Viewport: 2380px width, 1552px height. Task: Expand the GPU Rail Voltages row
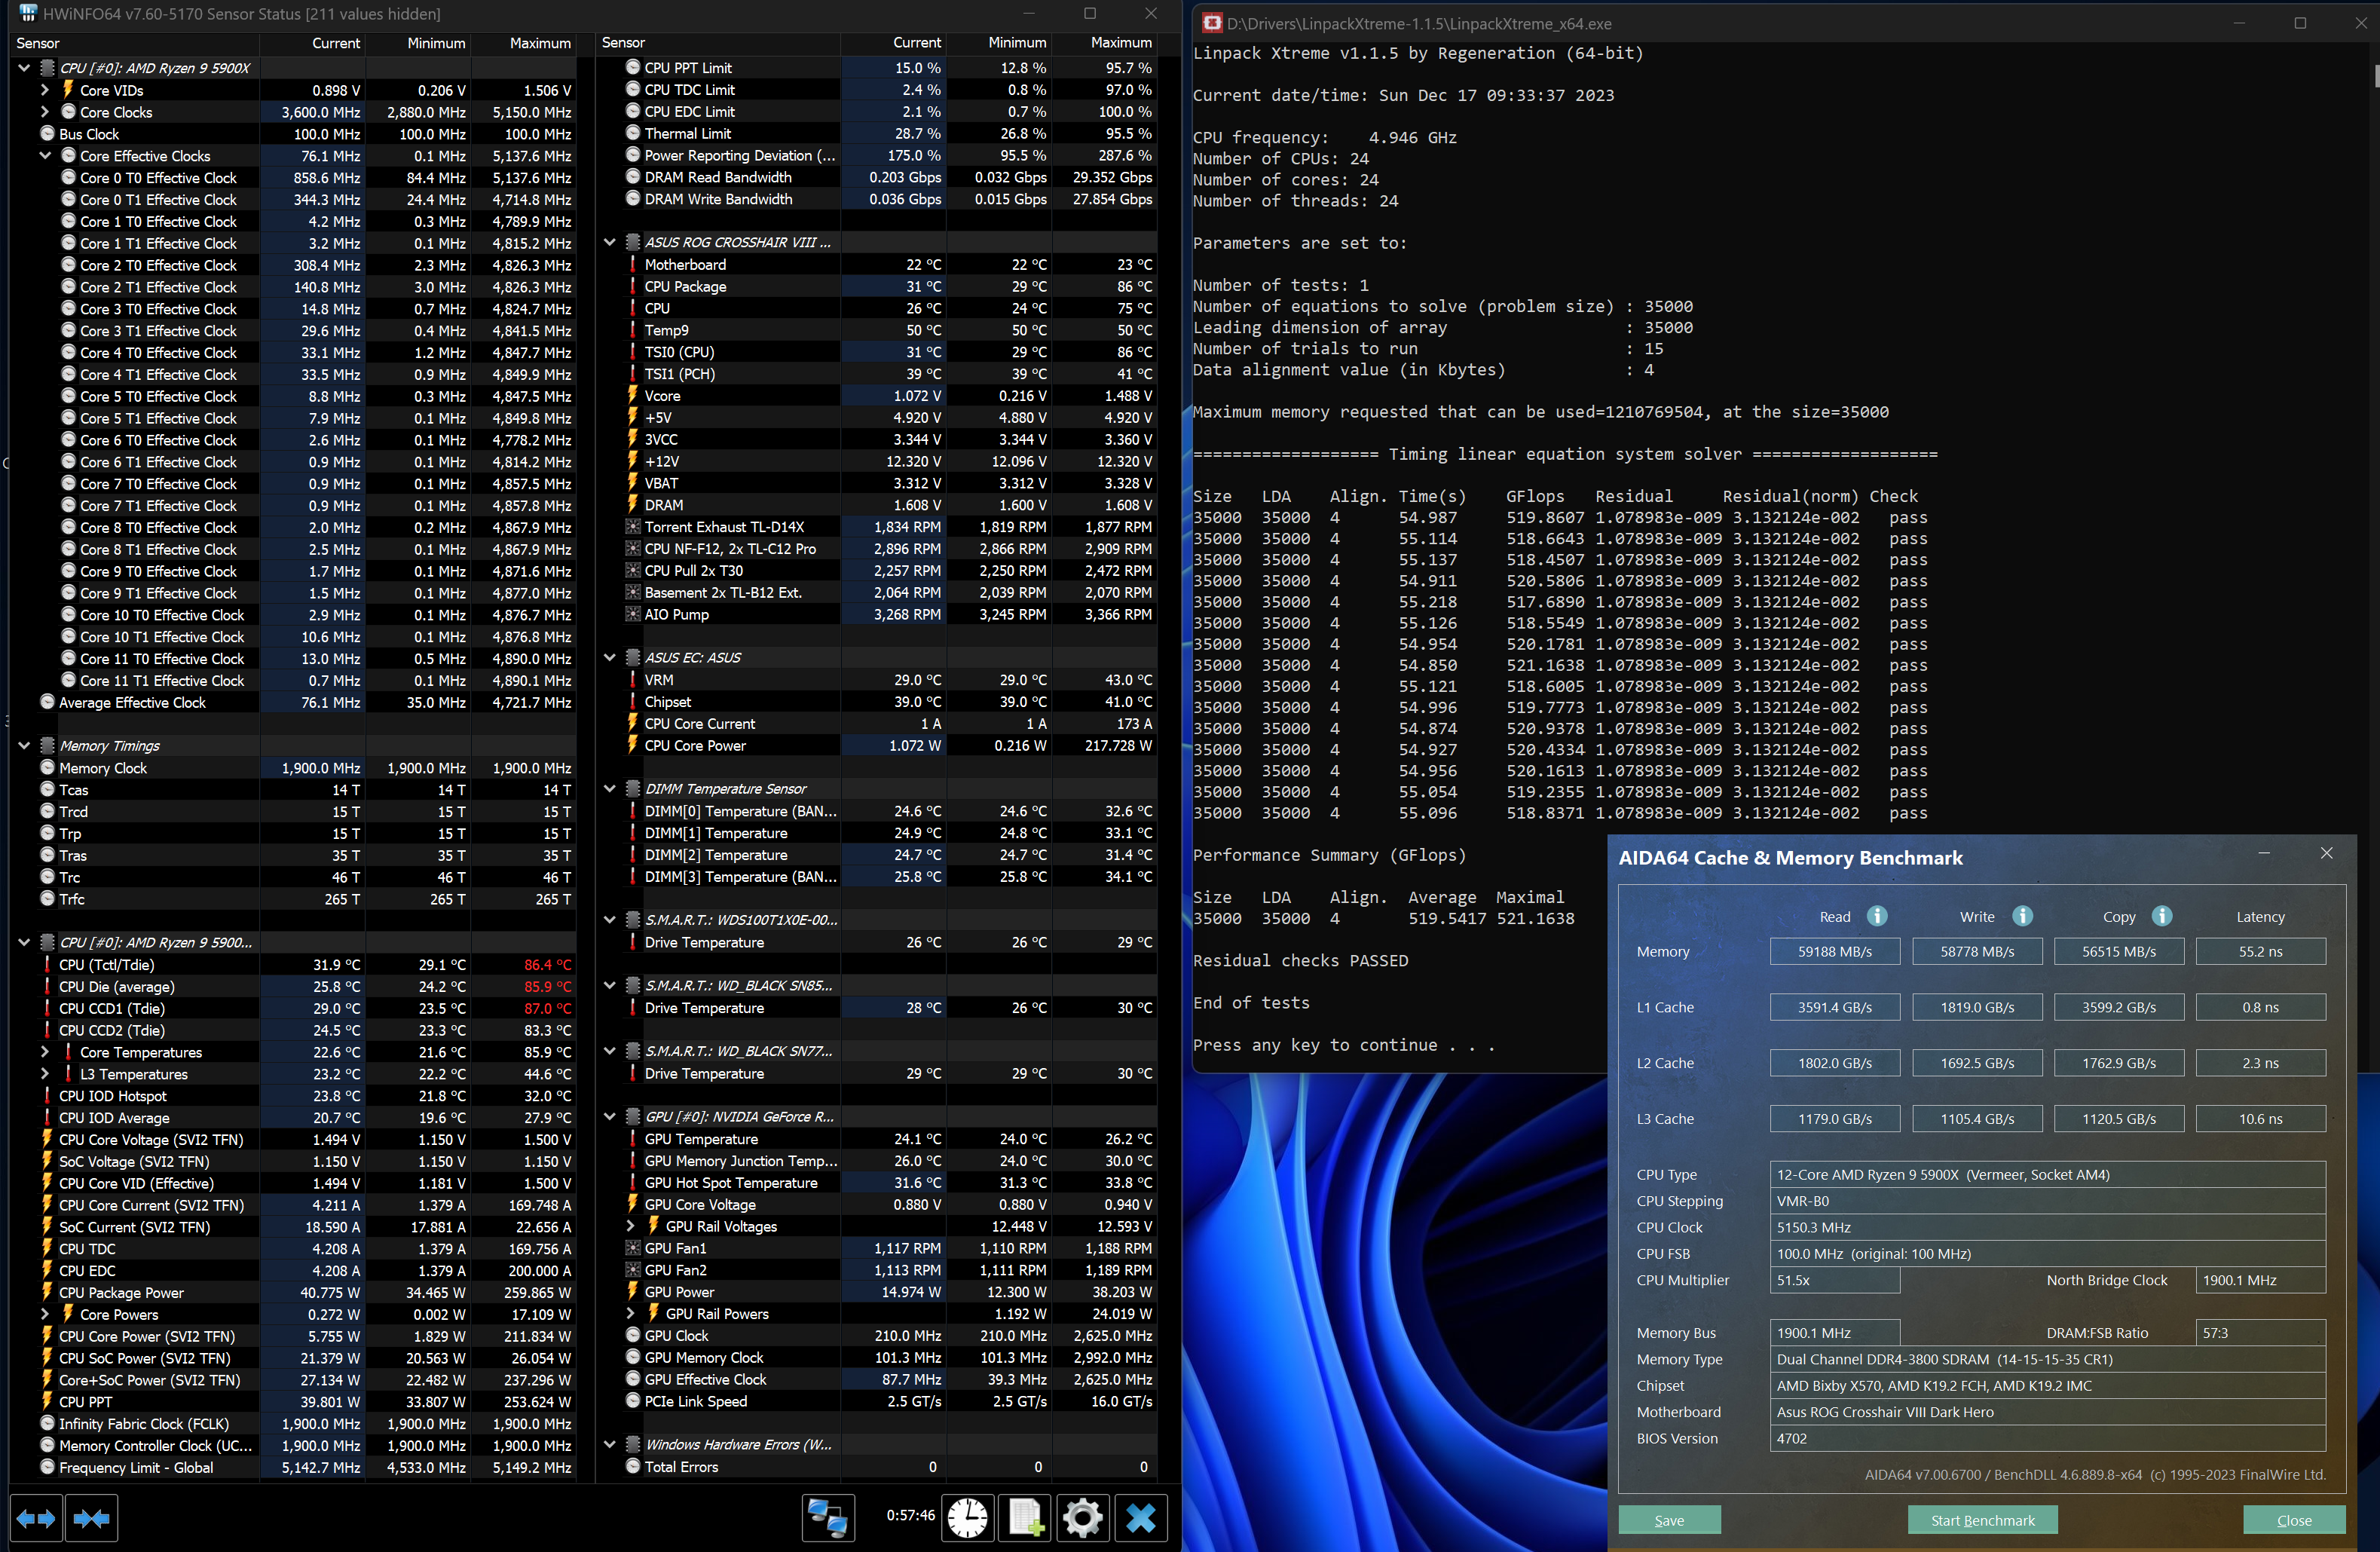tap(631, 1226)
